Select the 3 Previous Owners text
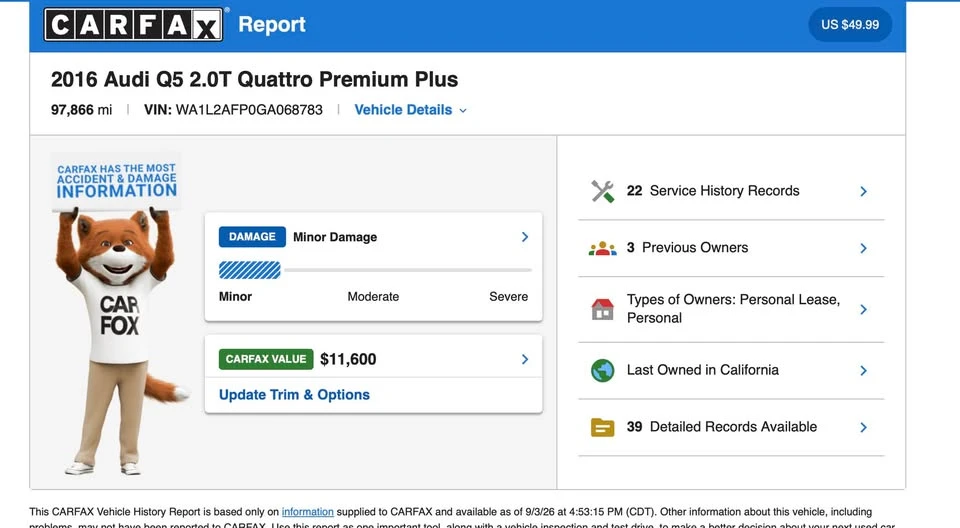Viewport: 960px width, 528px height. [x=687, y=247]
